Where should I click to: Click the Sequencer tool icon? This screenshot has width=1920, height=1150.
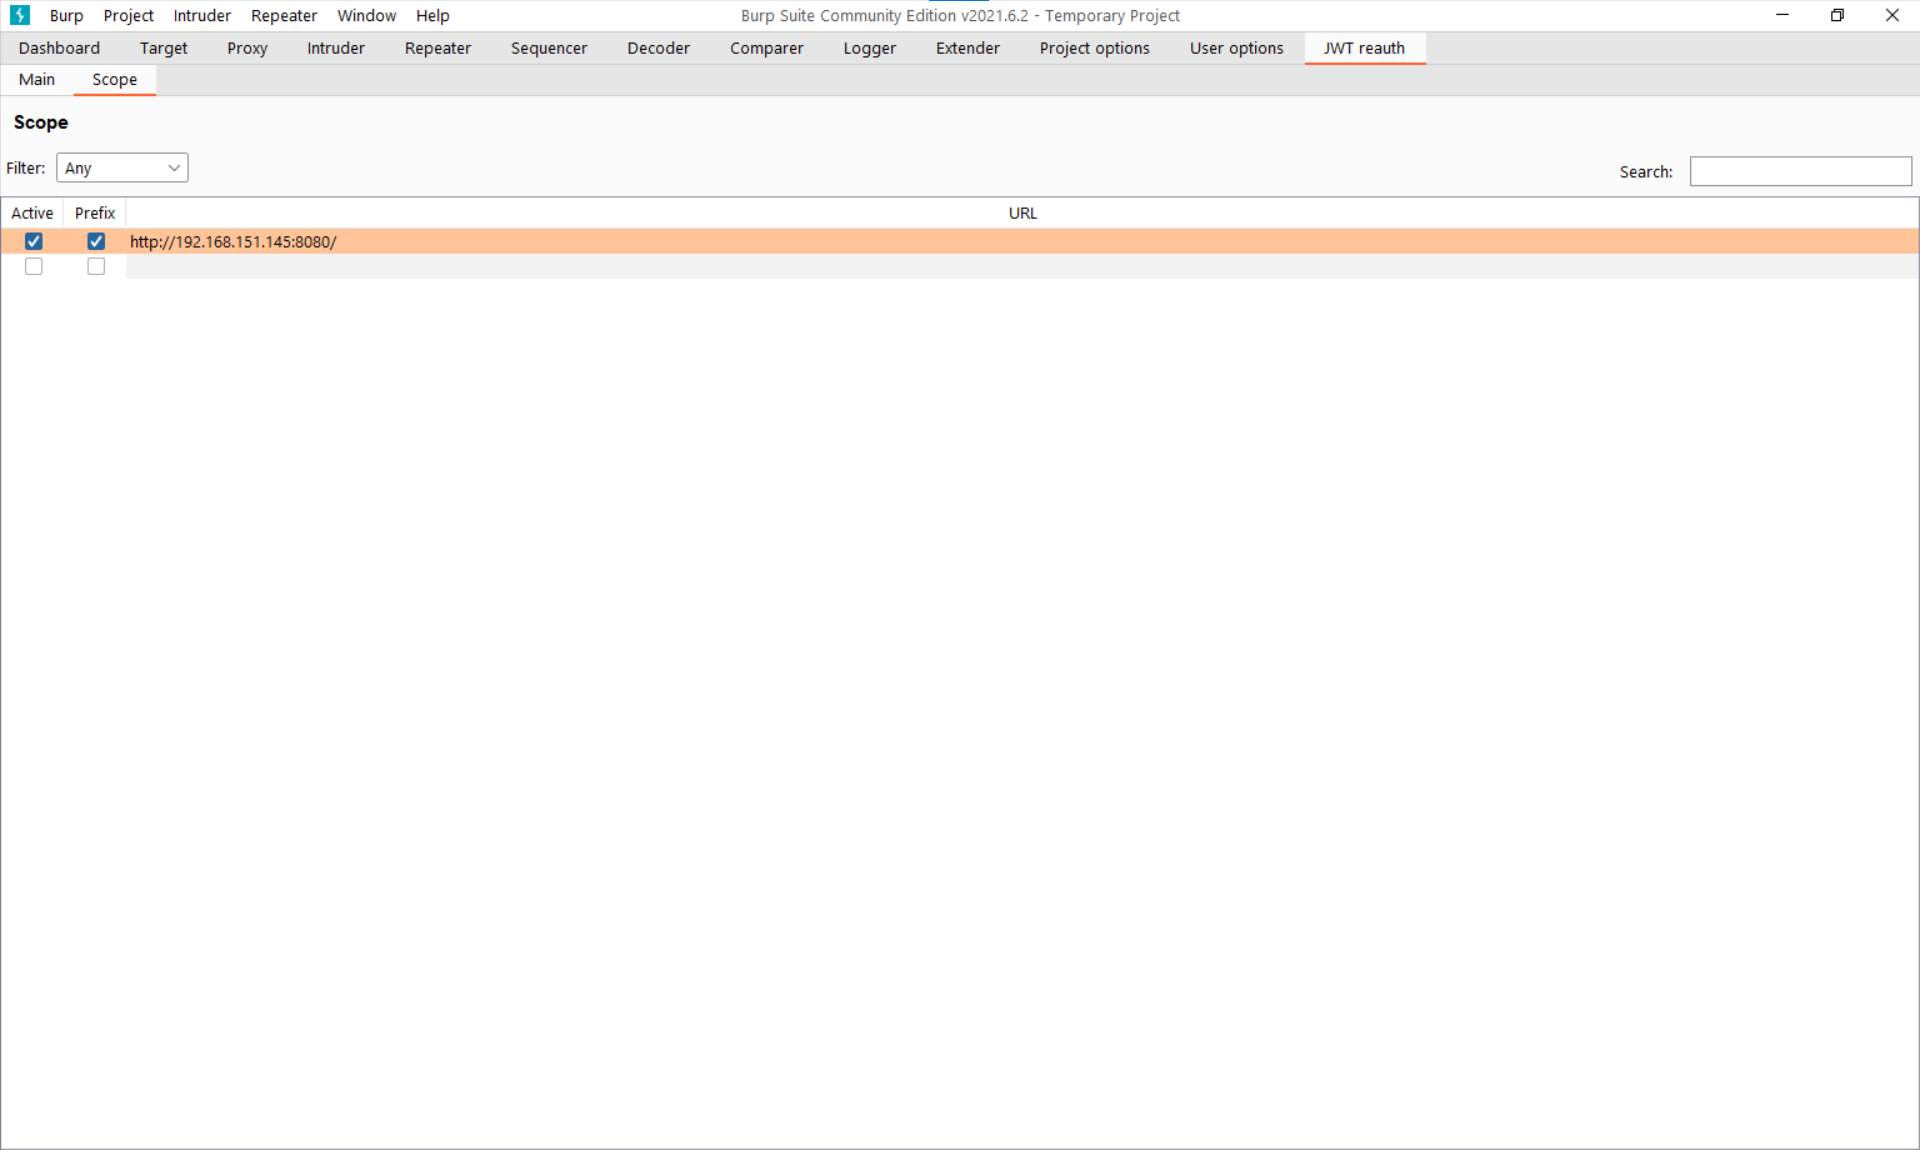pyautogui.click(x=547, y=48)
